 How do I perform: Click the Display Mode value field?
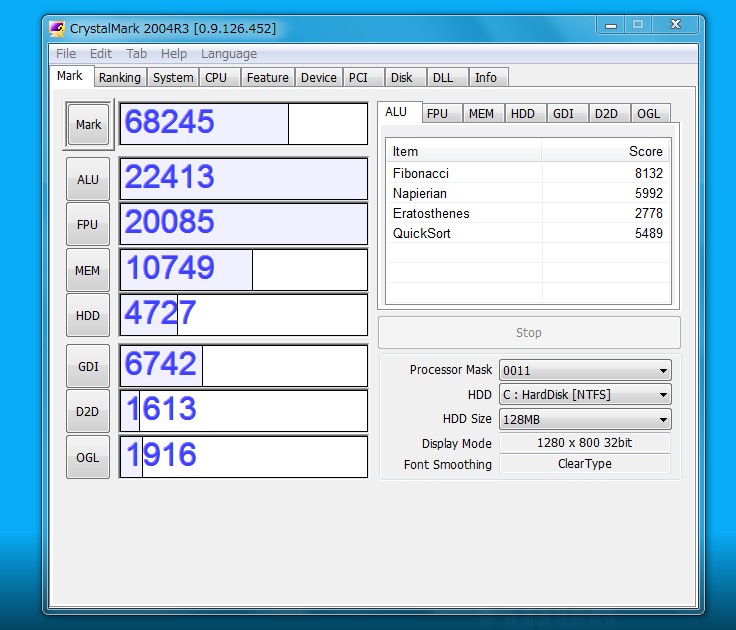pyautogui.click(x=585, y=443)
